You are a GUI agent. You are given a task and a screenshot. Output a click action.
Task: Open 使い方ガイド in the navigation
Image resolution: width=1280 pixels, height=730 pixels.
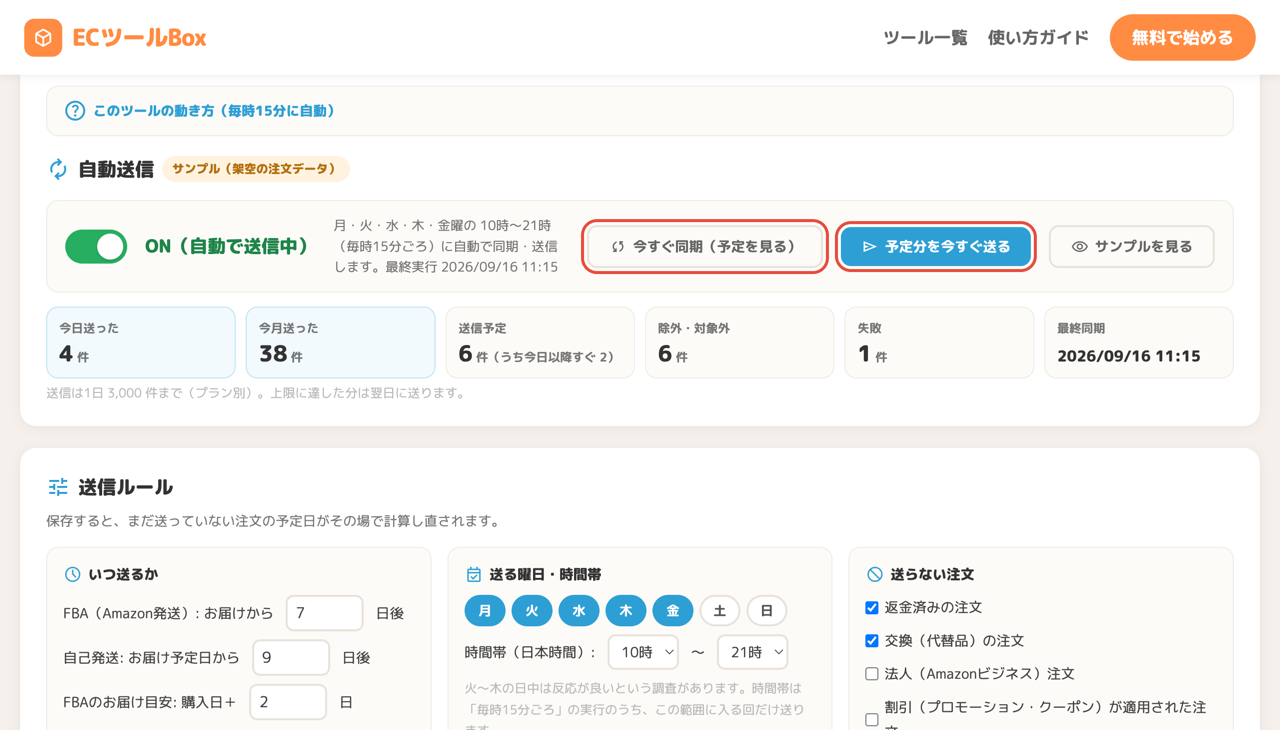point(1038,38)
